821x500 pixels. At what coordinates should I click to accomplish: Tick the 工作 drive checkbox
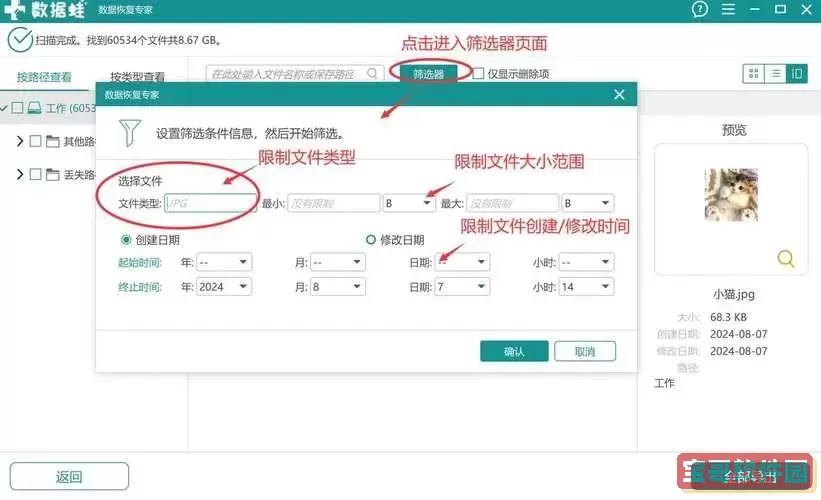pyautogui.click(x=18, y=108)
